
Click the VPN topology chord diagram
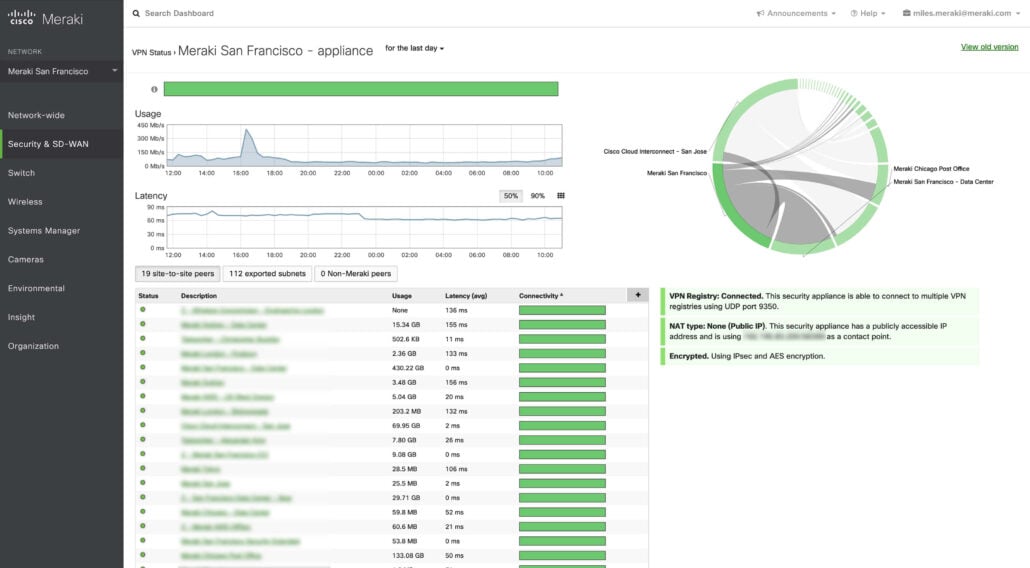click(x=800, y=166)
